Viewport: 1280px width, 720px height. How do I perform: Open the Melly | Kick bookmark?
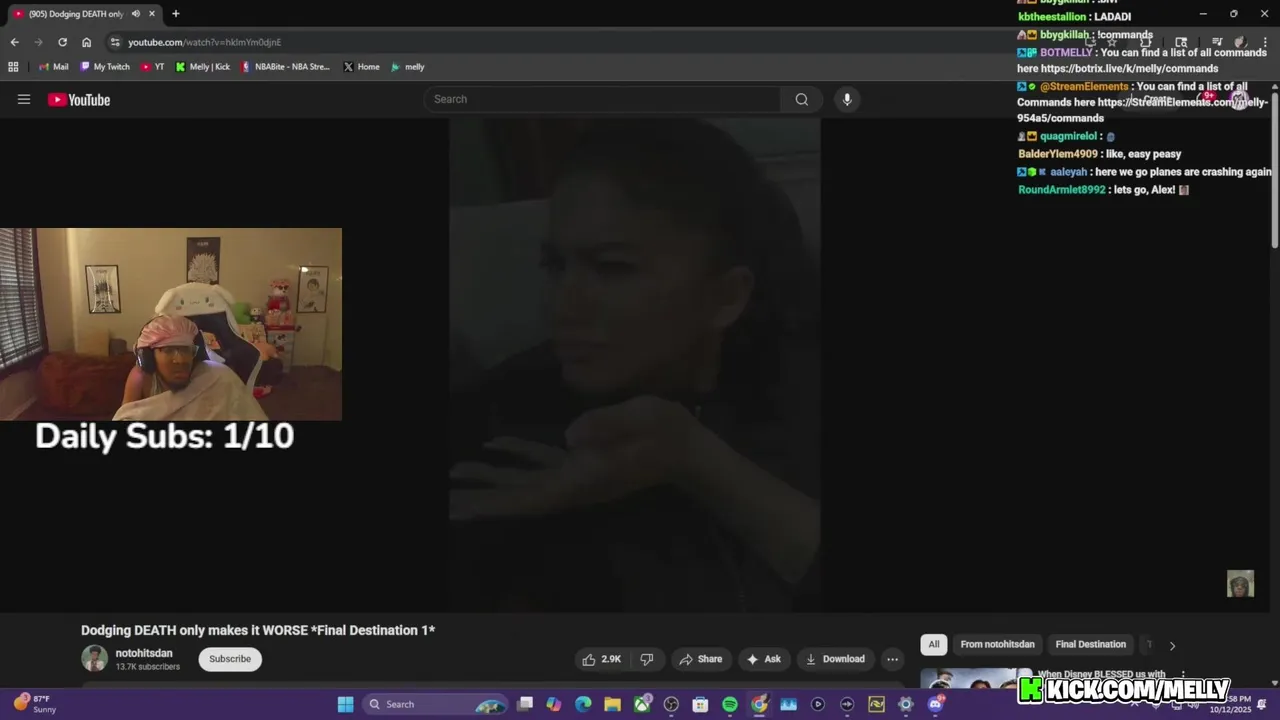click(202, 67)
